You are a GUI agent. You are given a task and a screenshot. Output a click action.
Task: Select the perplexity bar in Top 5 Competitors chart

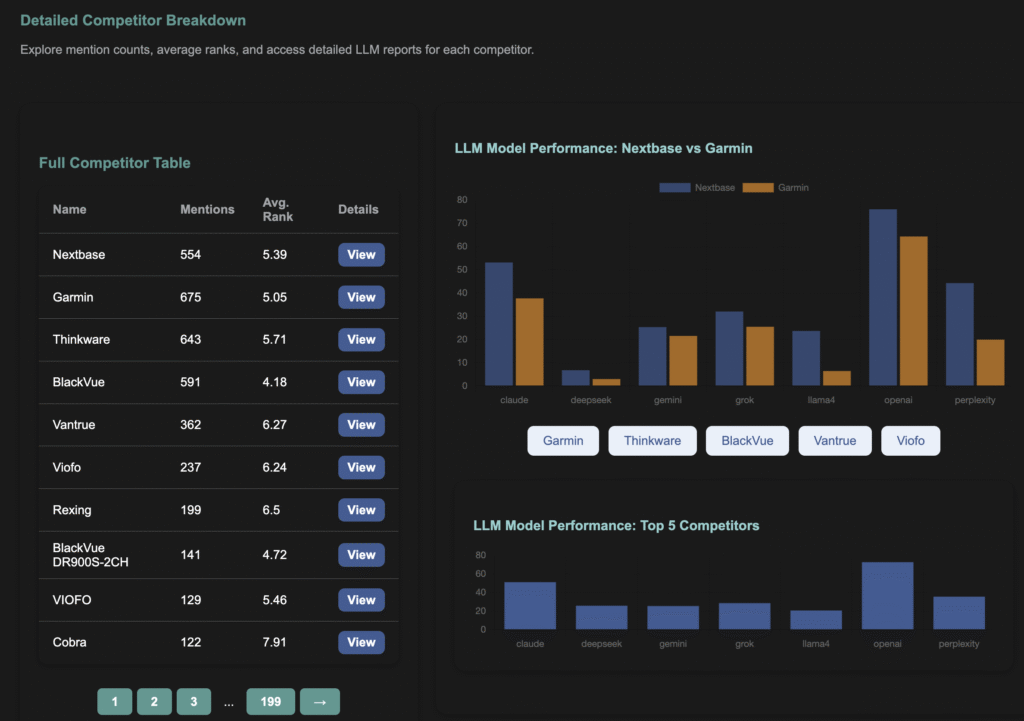click(x=959, y=613)
